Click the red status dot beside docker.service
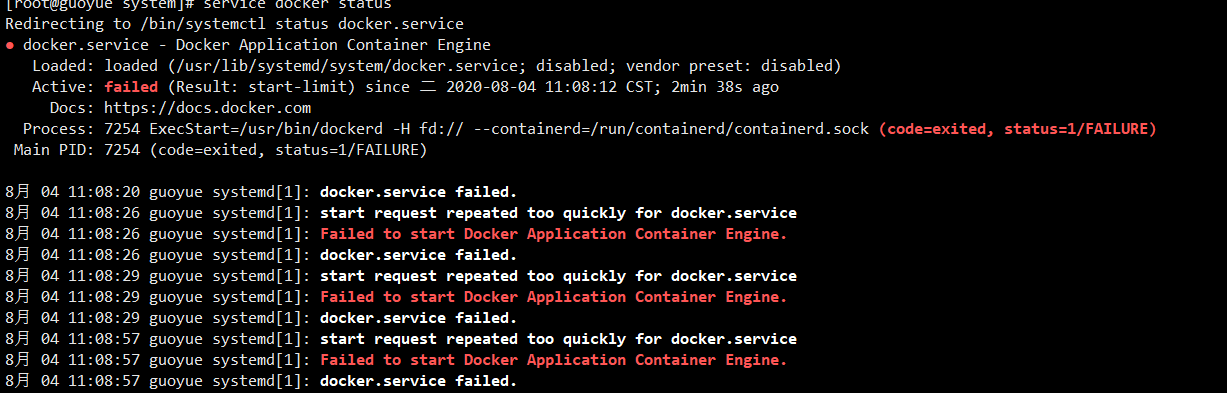 click(x=10, y=46)
